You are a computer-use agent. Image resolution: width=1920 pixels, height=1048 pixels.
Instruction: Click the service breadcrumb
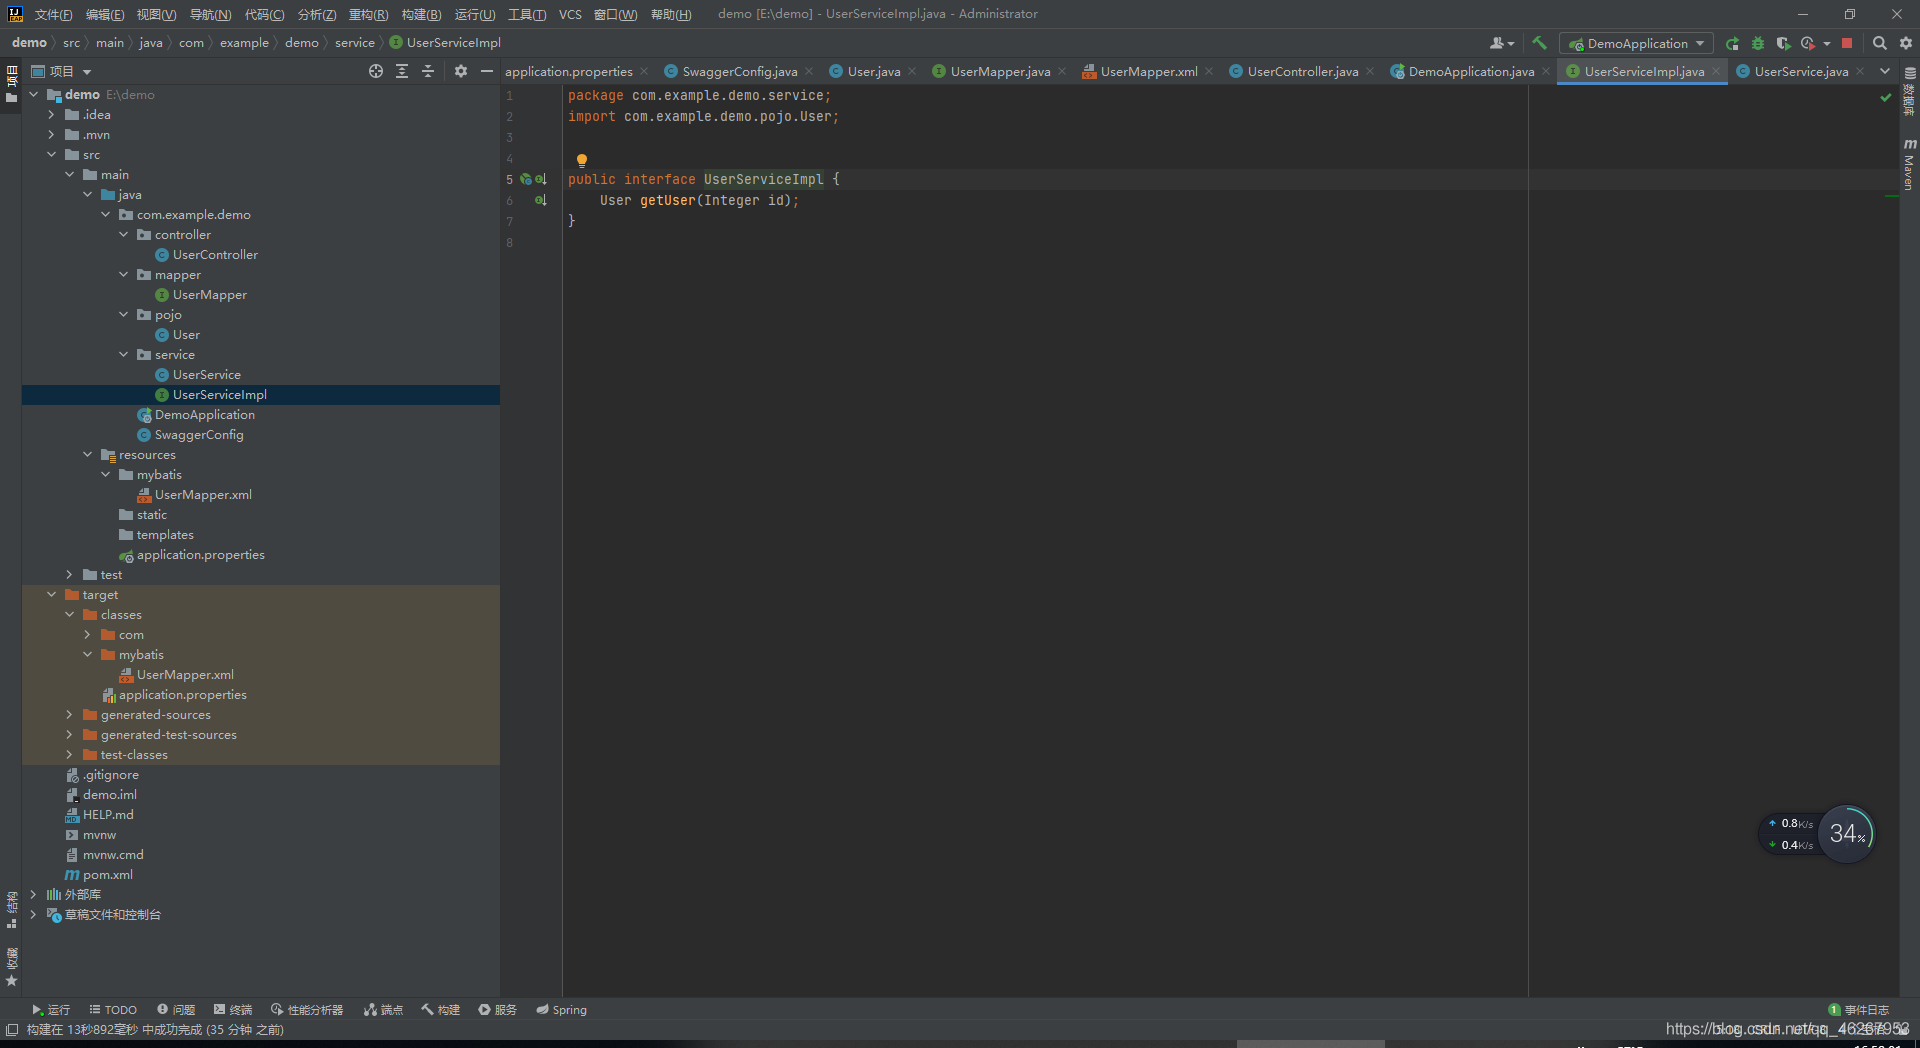[354, 43]
